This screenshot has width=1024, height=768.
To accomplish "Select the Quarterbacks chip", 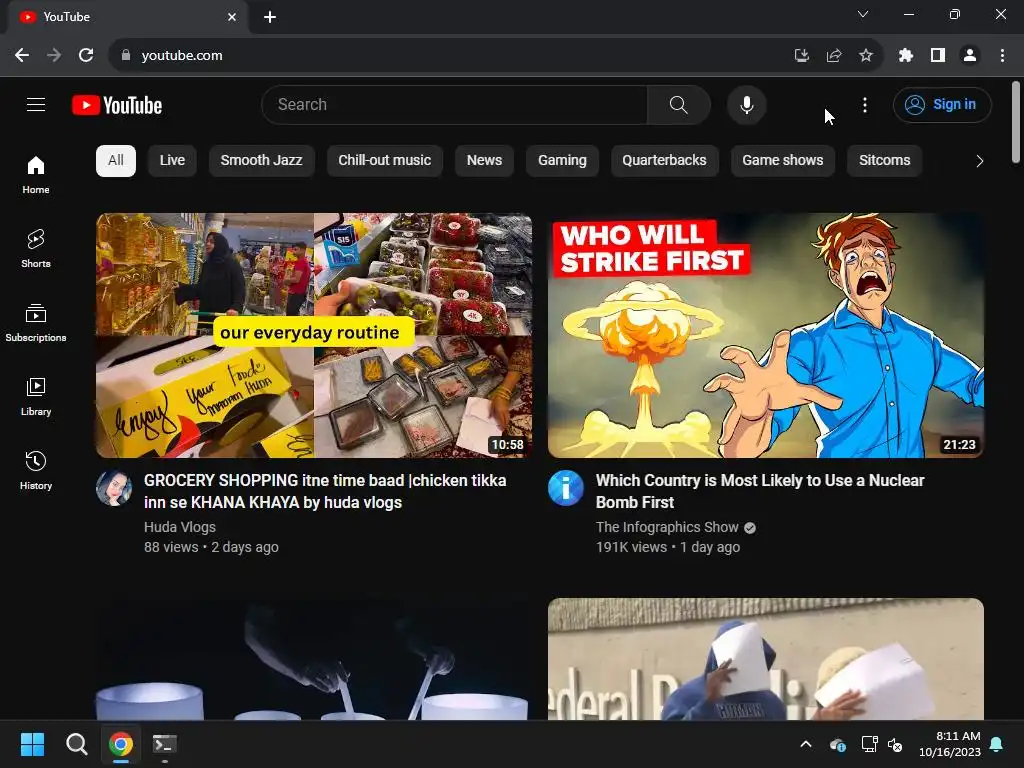I will click(664, 161).
